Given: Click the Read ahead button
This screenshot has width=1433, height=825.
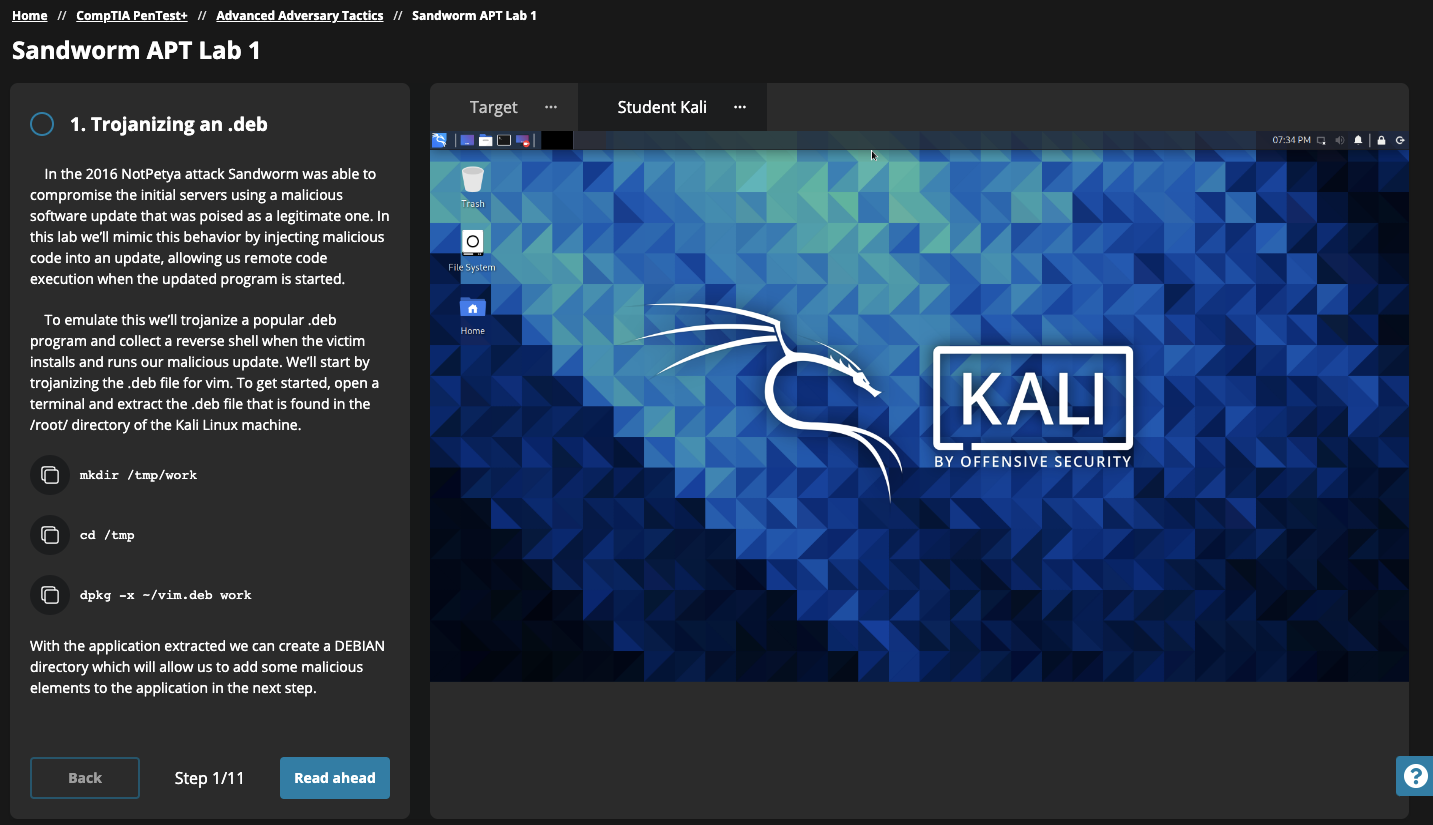Looking at the screenshot, I should click(x=334, y=778).
